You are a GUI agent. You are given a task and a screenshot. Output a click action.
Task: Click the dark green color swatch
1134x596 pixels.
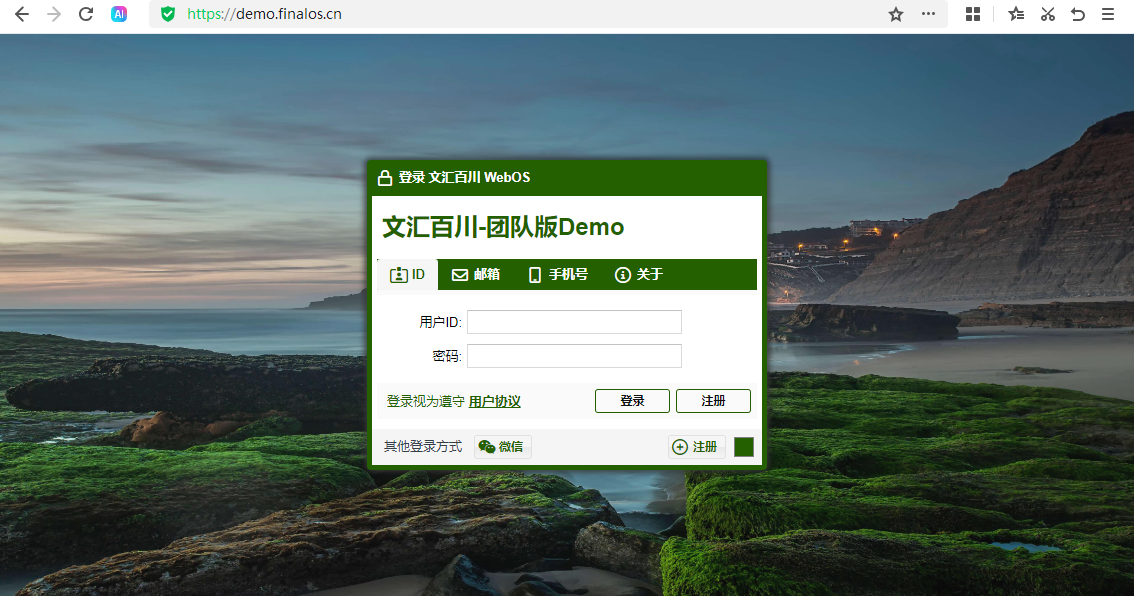tap(744, 447)
